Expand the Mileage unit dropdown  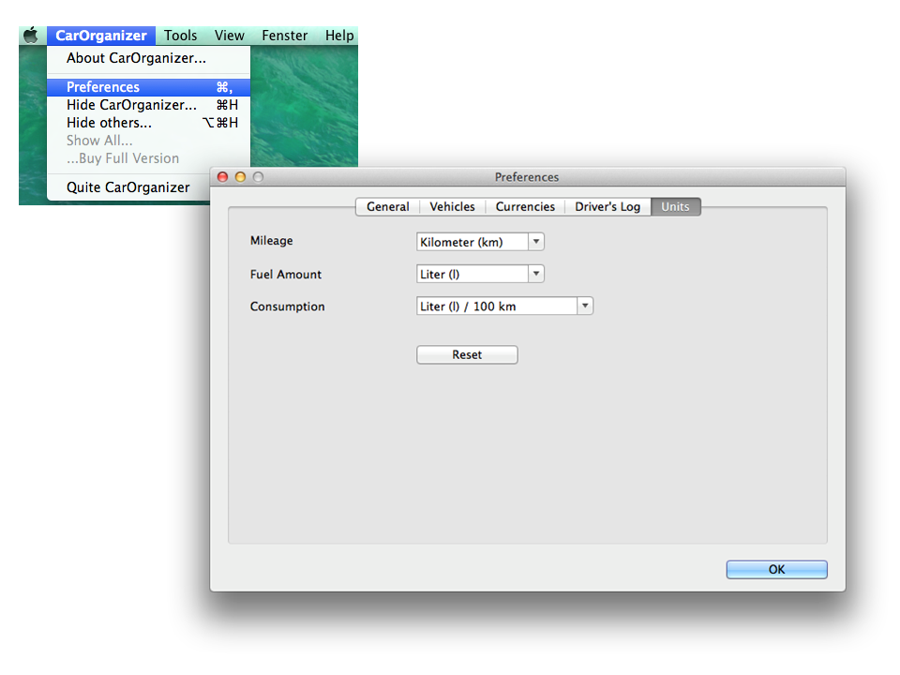(480, 242)
